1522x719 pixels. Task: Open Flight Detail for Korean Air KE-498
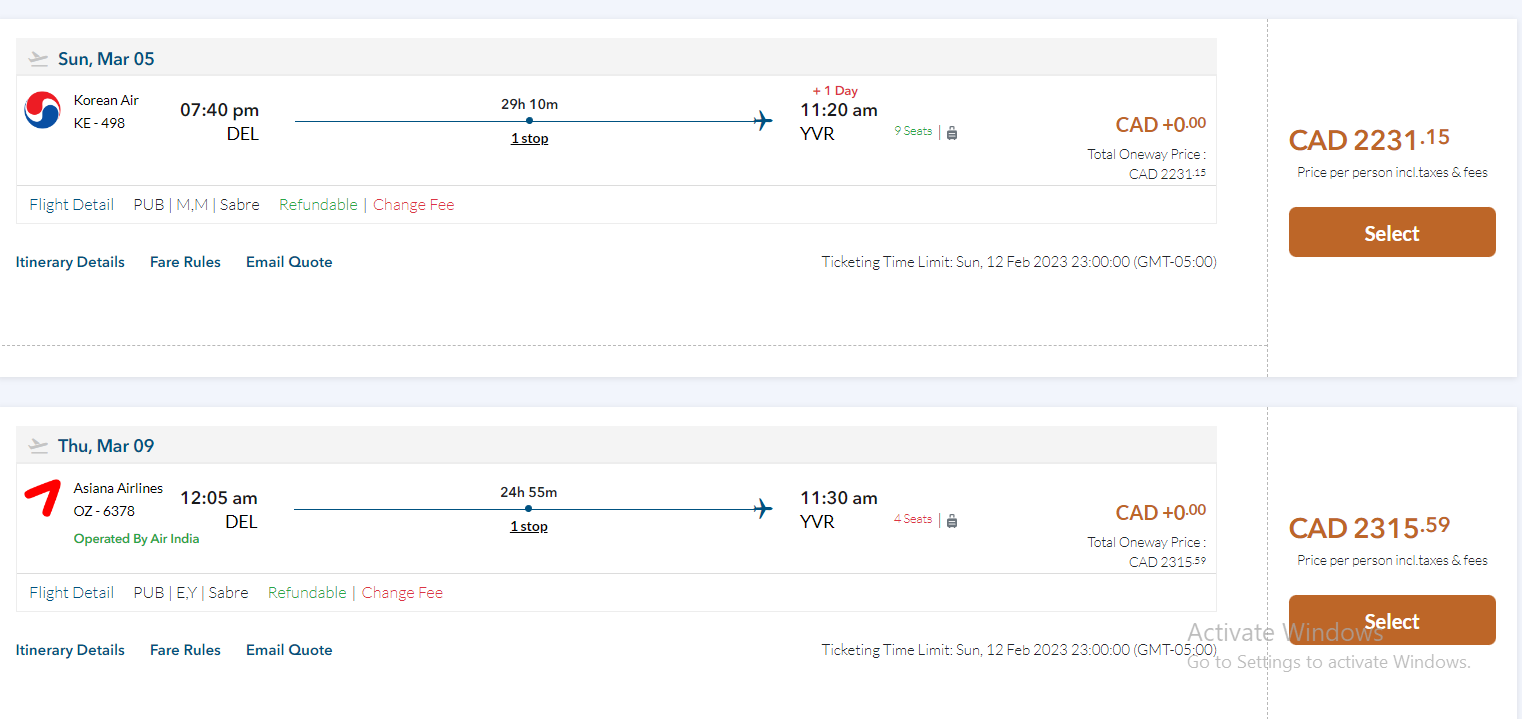[x=72, y=205]
